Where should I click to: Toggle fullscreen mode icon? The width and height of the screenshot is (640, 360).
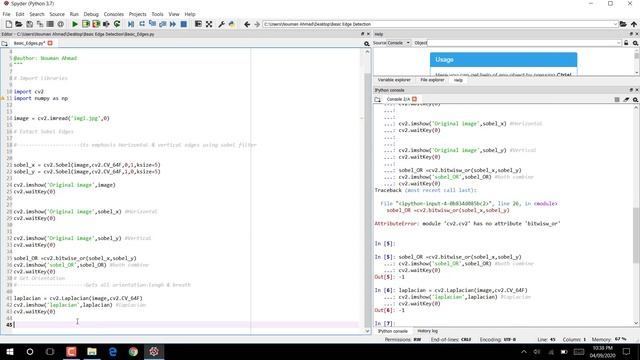point(209,24)
